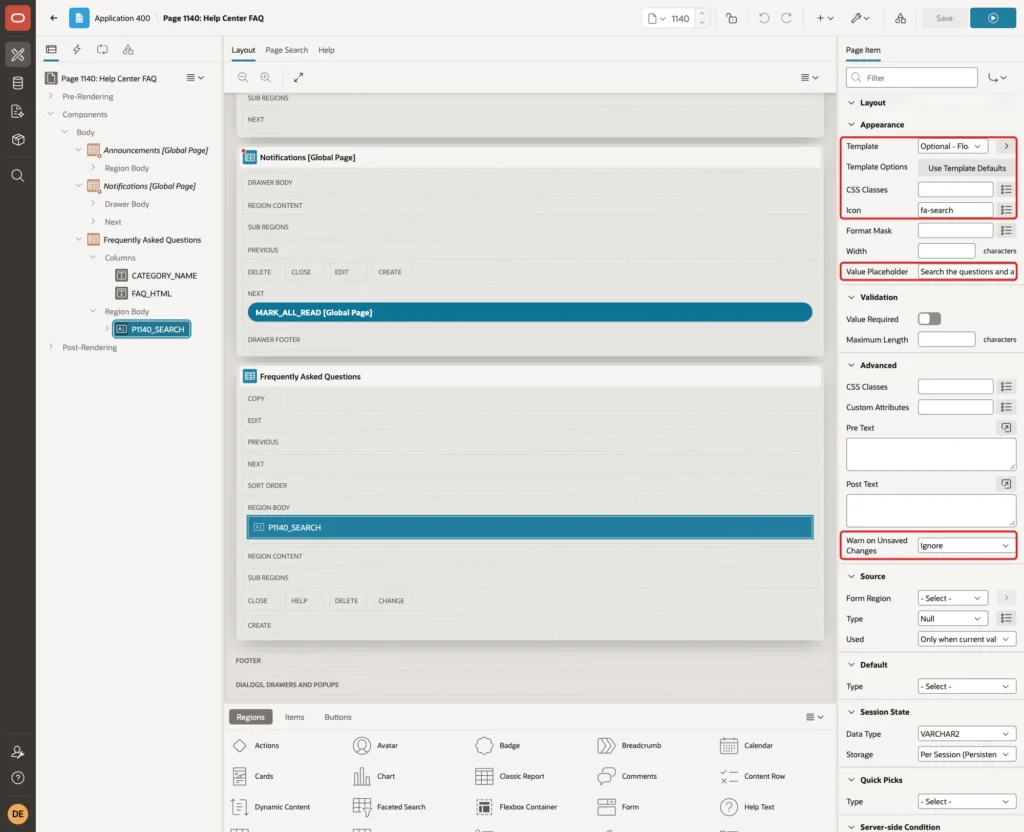Image resolution: width=1024 pixels, height=832 pixels.
Task: Click the Oracle logo at top left
Action: (x=18, y=18)
